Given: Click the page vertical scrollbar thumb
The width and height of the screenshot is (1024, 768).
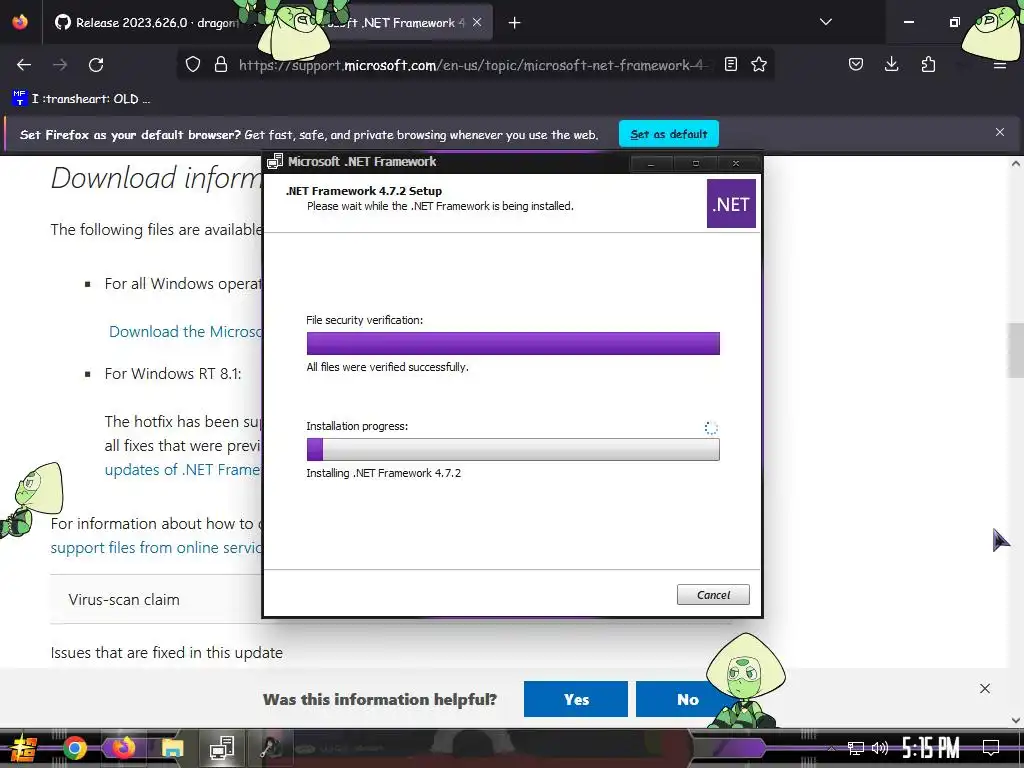Looking at the screenshot, I should (x=1016, y=350).
